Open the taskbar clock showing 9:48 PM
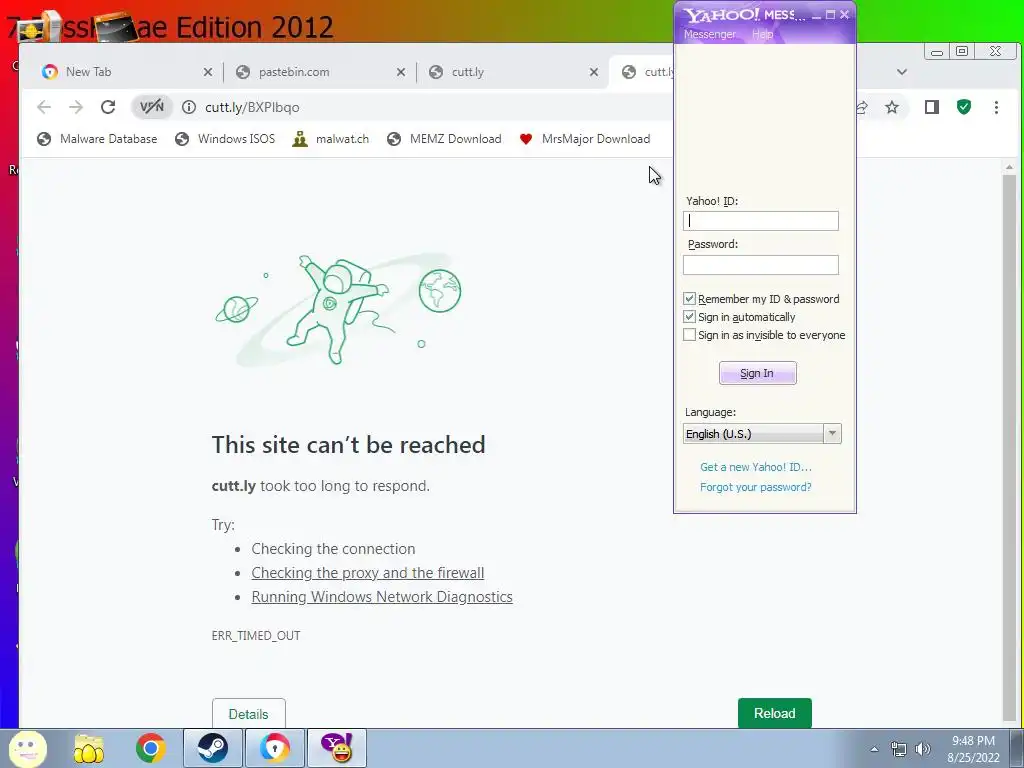The image size is (1024, 768). coord(973,749)
